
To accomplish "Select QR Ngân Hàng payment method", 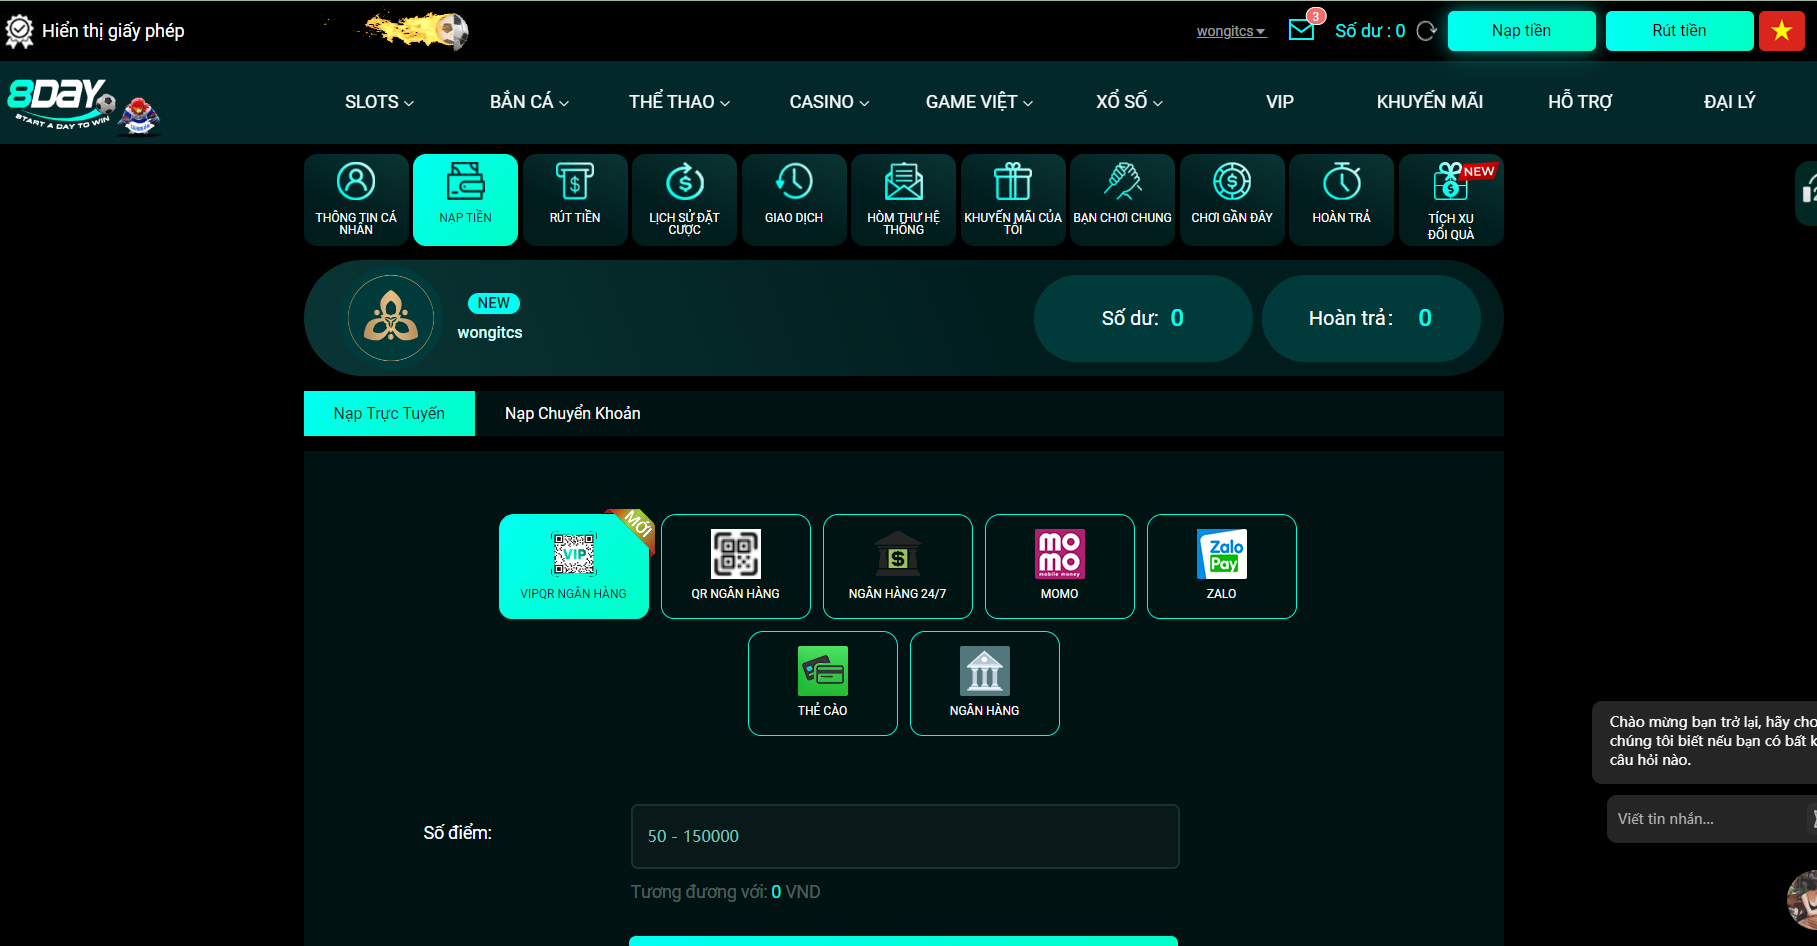I will click(736, 566).
